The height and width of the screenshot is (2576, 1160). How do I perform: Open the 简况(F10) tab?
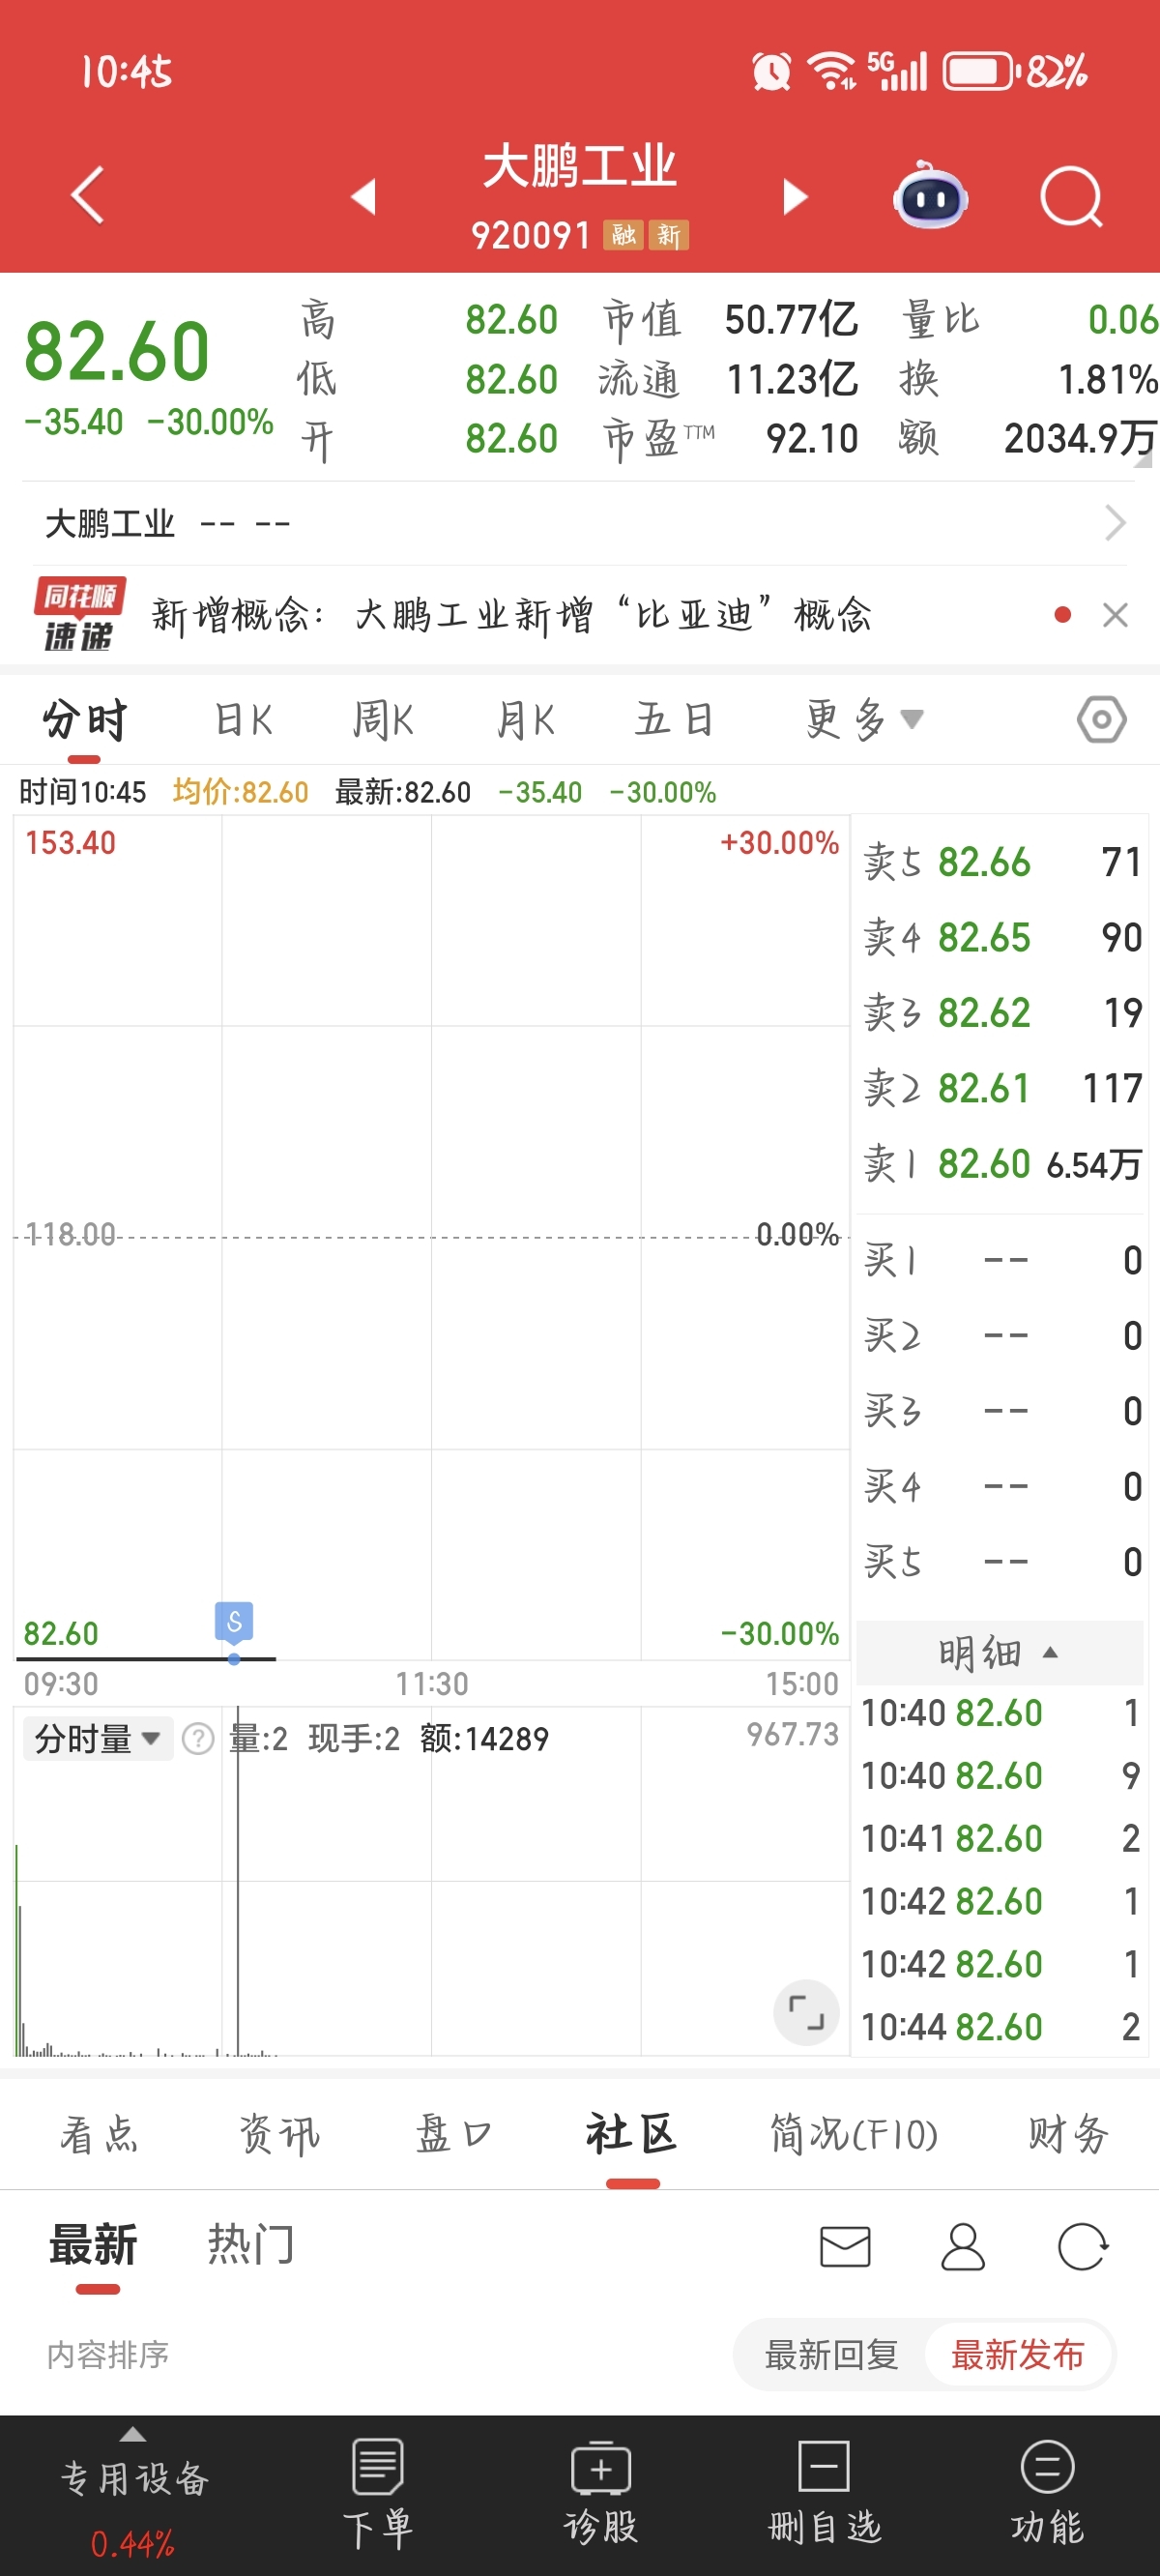pyautogui.click(x=854, y=2135)
